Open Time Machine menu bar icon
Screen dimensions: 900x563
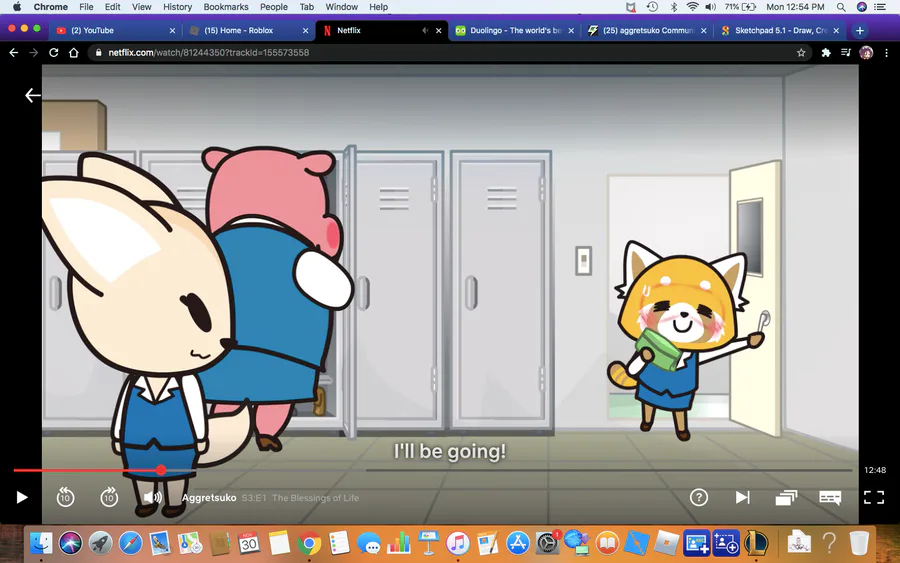[x=652, y=7]
